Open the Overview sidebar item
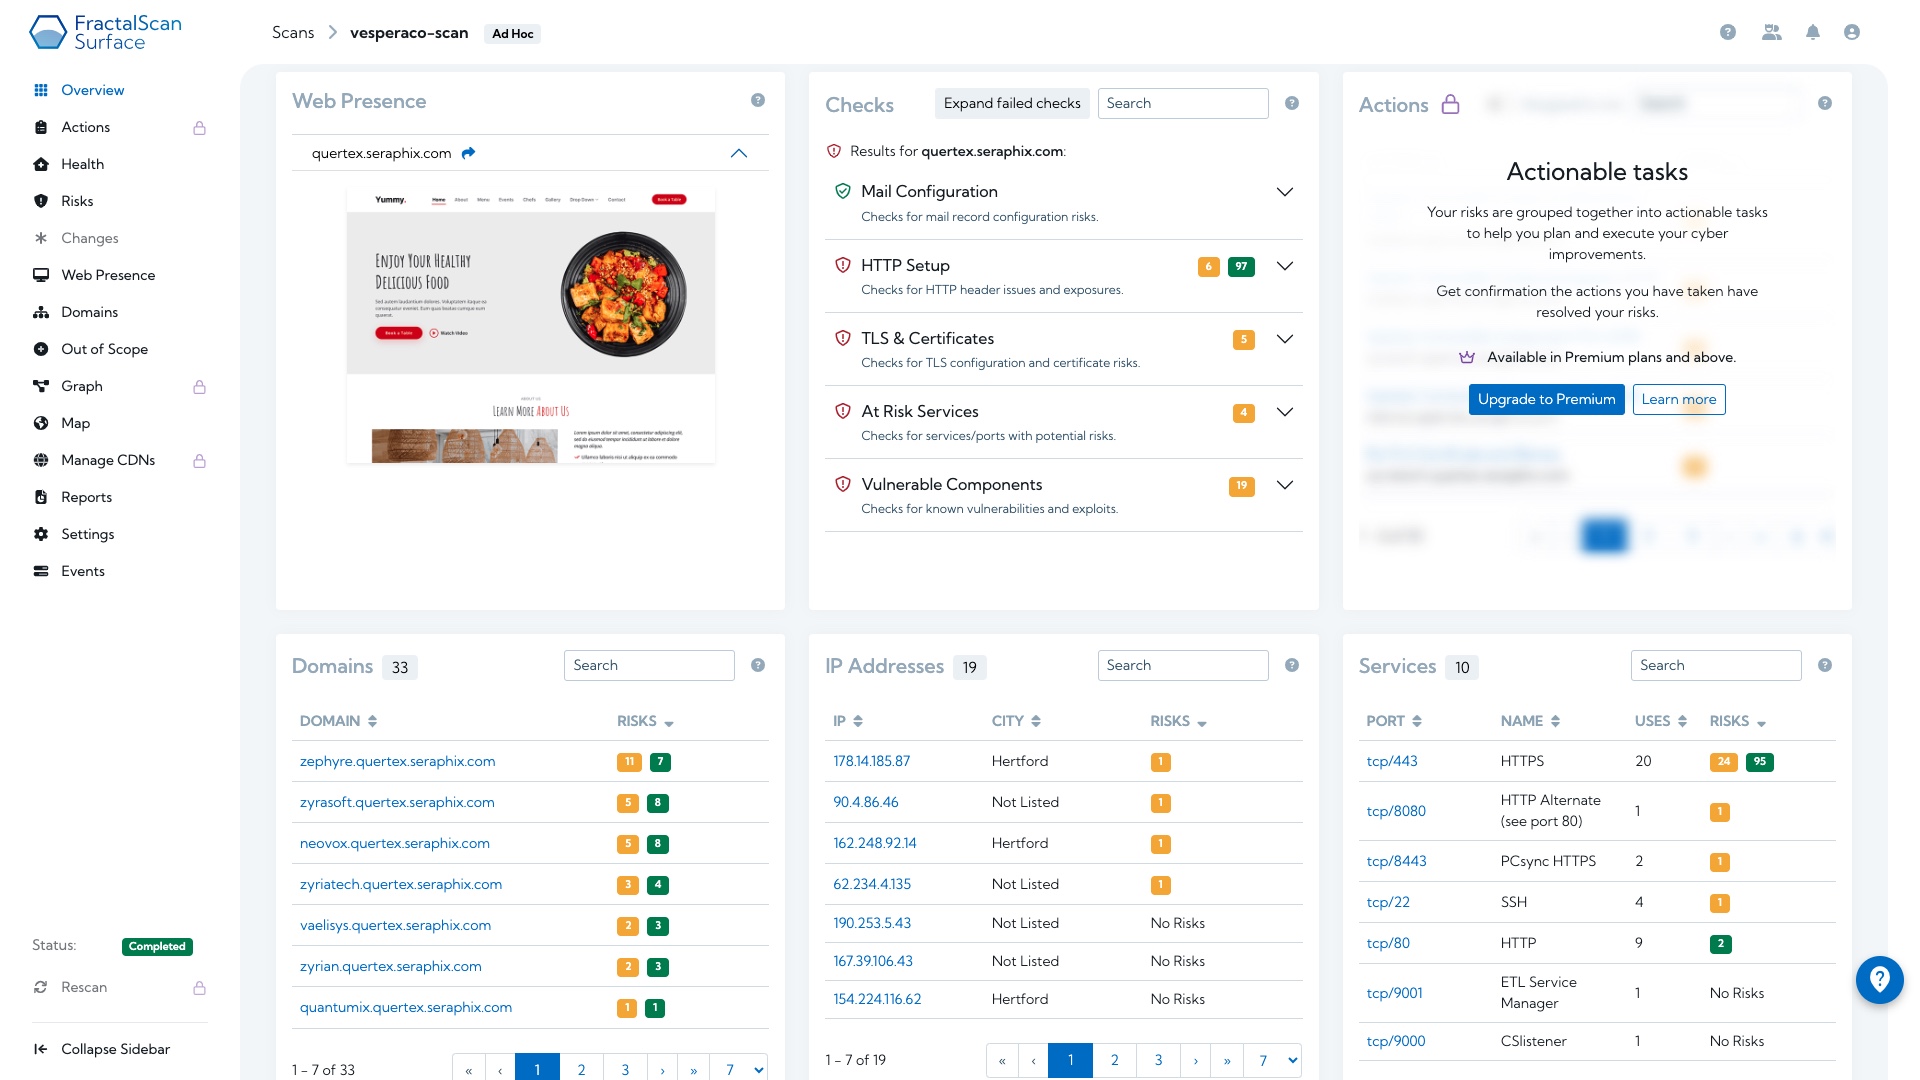This screenshot has height=1080, width=1920. [92, 90]
